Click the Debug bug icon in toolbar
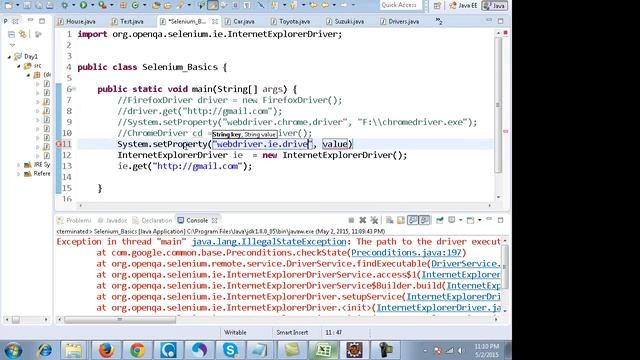Image resolution: width=640 pixels, height=360 pixels. click(65, 5)
